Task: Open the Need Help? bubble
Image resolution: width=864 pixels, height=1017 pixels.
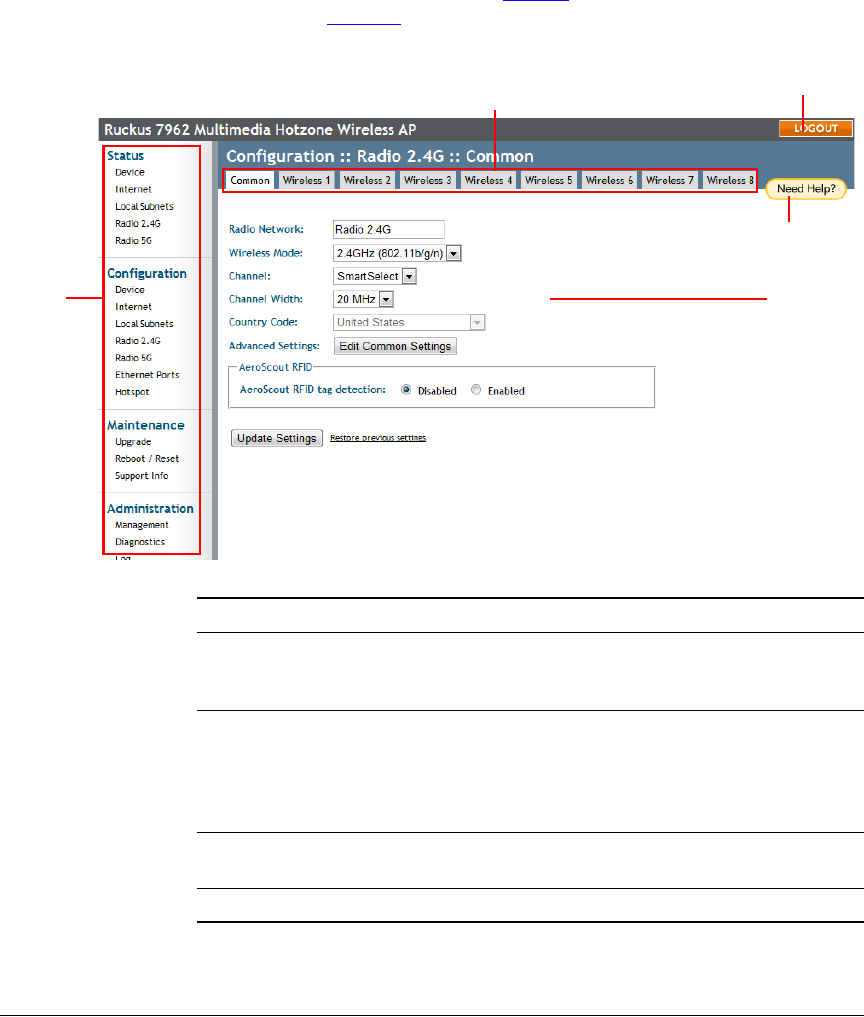Action: 806,189
